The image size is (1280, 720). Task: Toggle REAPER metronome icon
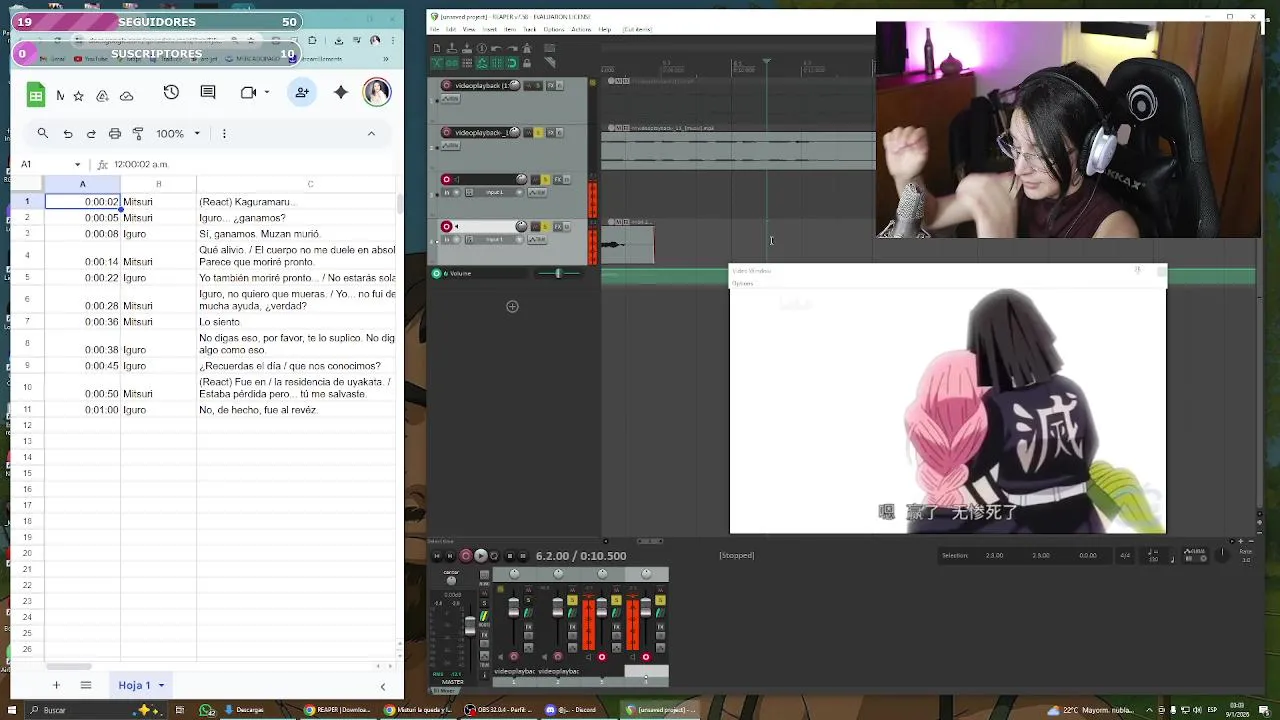click(x=527, y=48)
